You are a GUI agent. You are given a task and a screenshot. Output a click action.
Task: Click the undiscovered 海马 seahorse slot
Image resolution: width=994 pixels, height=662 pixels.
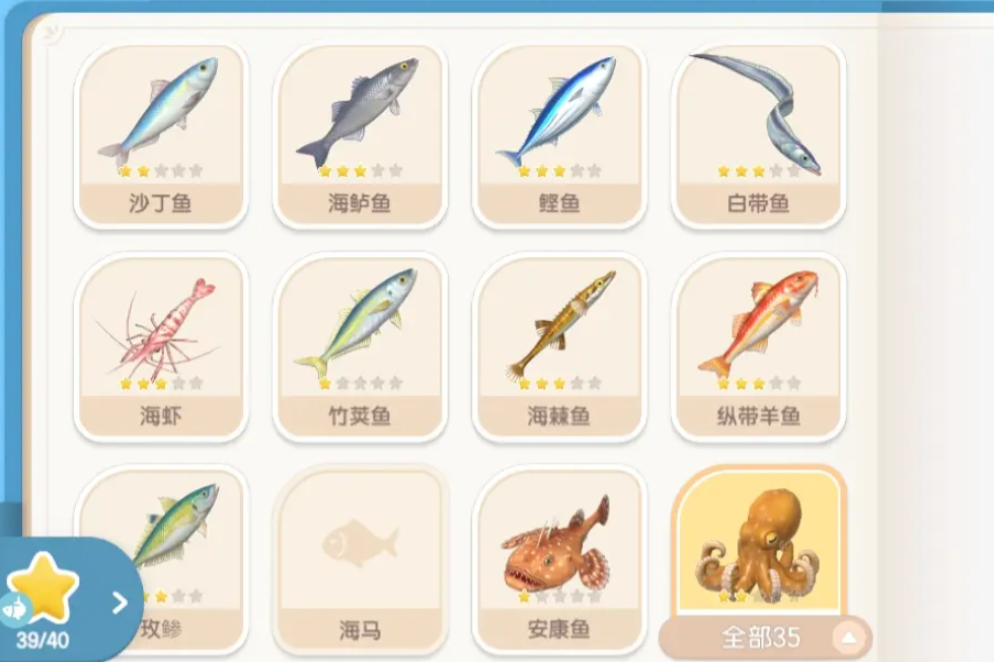click(x=360, y=561)
